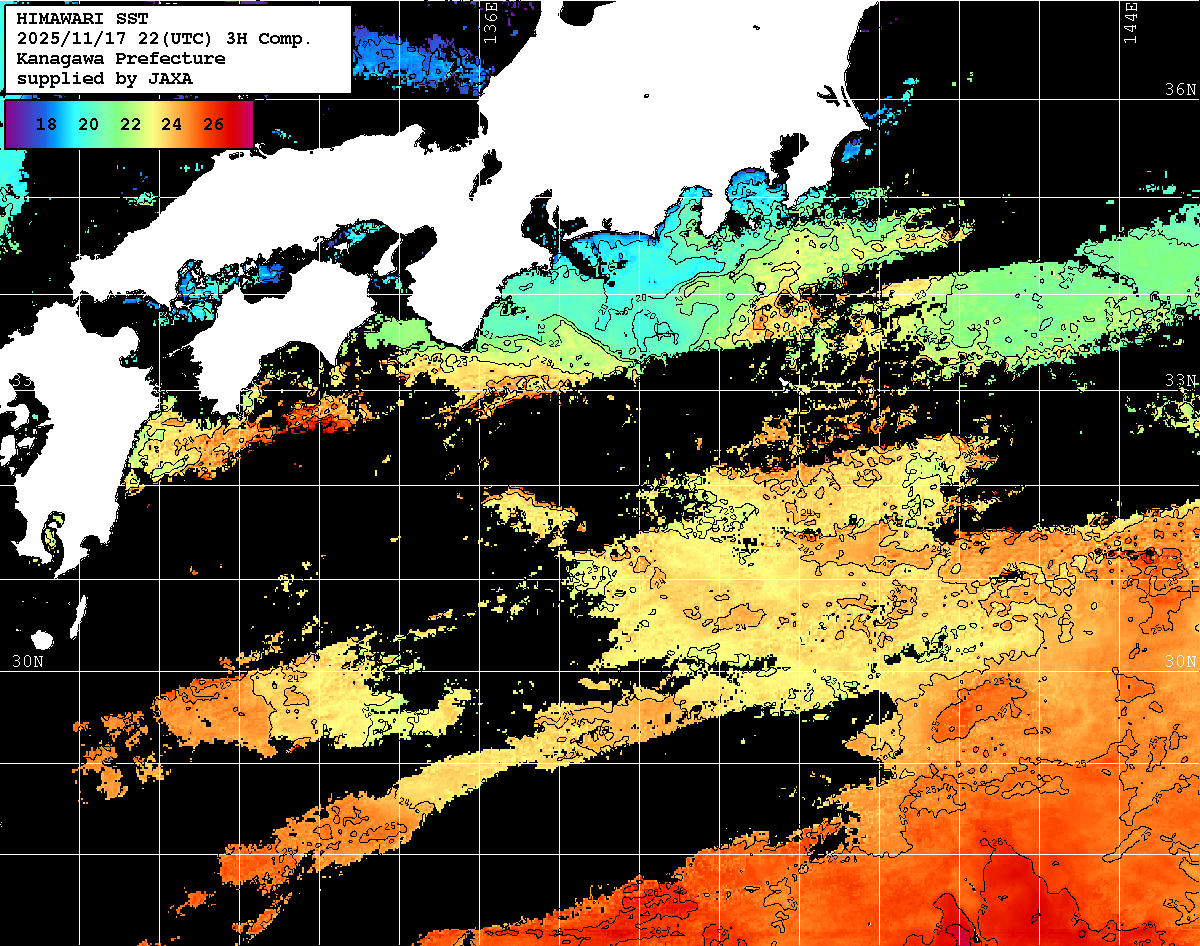Image resolution: width=1200 pixels, height=946 pixels.
Task: Click the 30N latitude label at right edge
Action: (x=1181, y=662)
